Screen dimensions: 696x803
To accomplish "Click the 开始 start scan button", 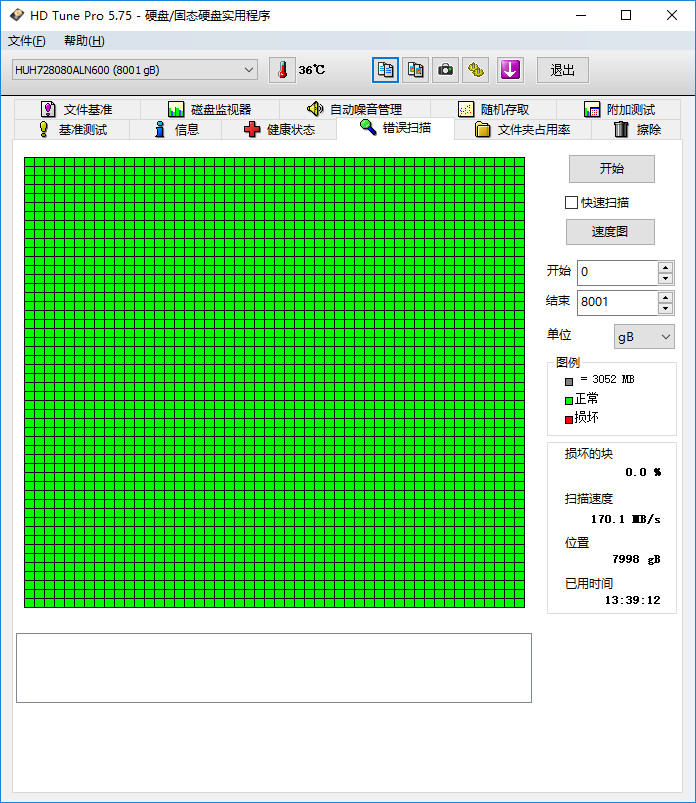I will 611,168.
